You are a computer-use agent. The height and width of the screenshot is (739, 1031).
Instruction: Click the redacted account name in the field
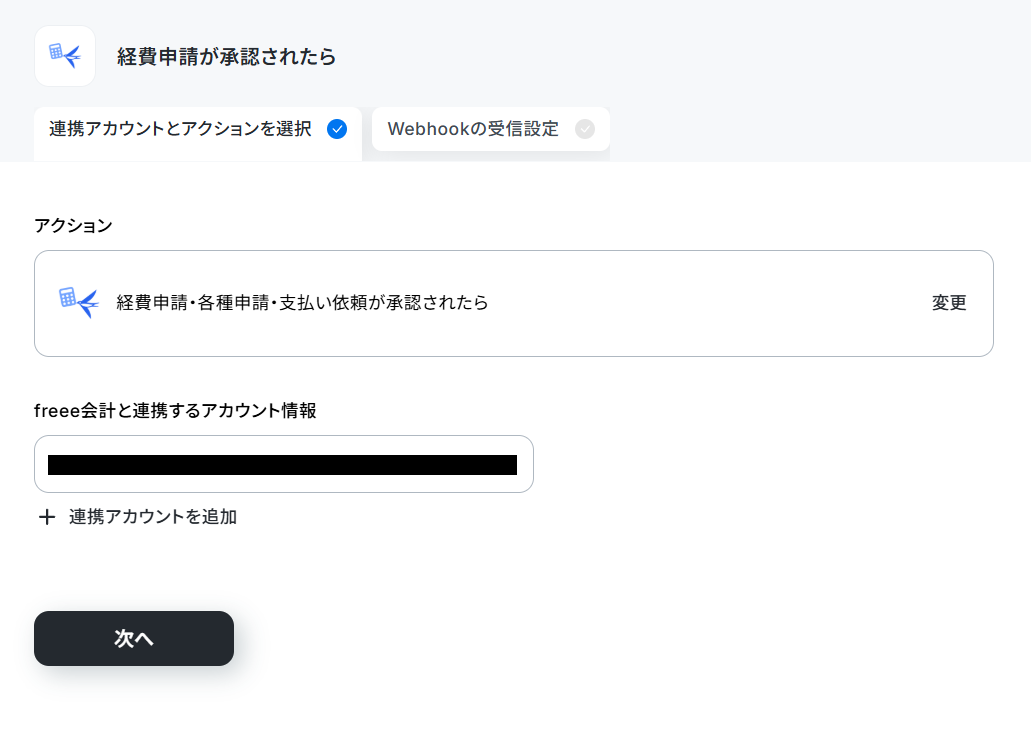click(282, 465)
